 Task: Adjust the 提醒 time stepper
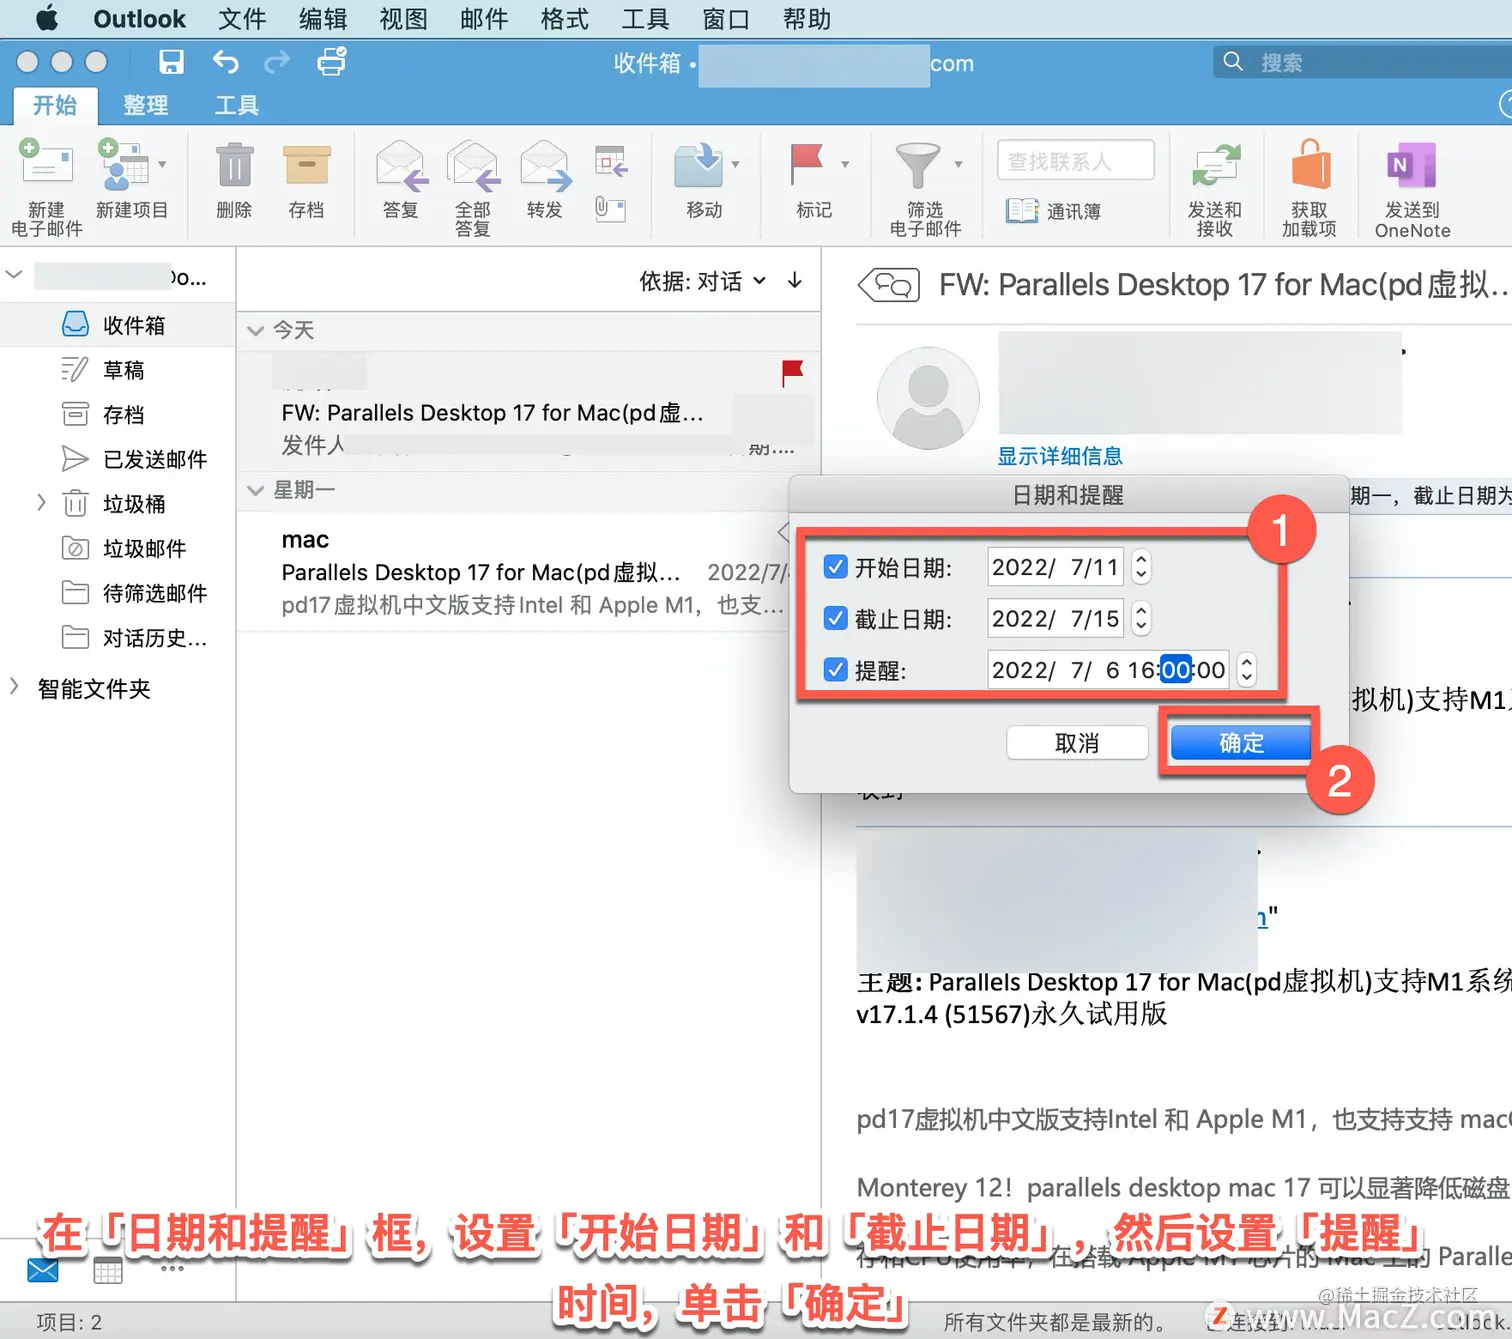pyautogui.click(x=1246, y=669)
